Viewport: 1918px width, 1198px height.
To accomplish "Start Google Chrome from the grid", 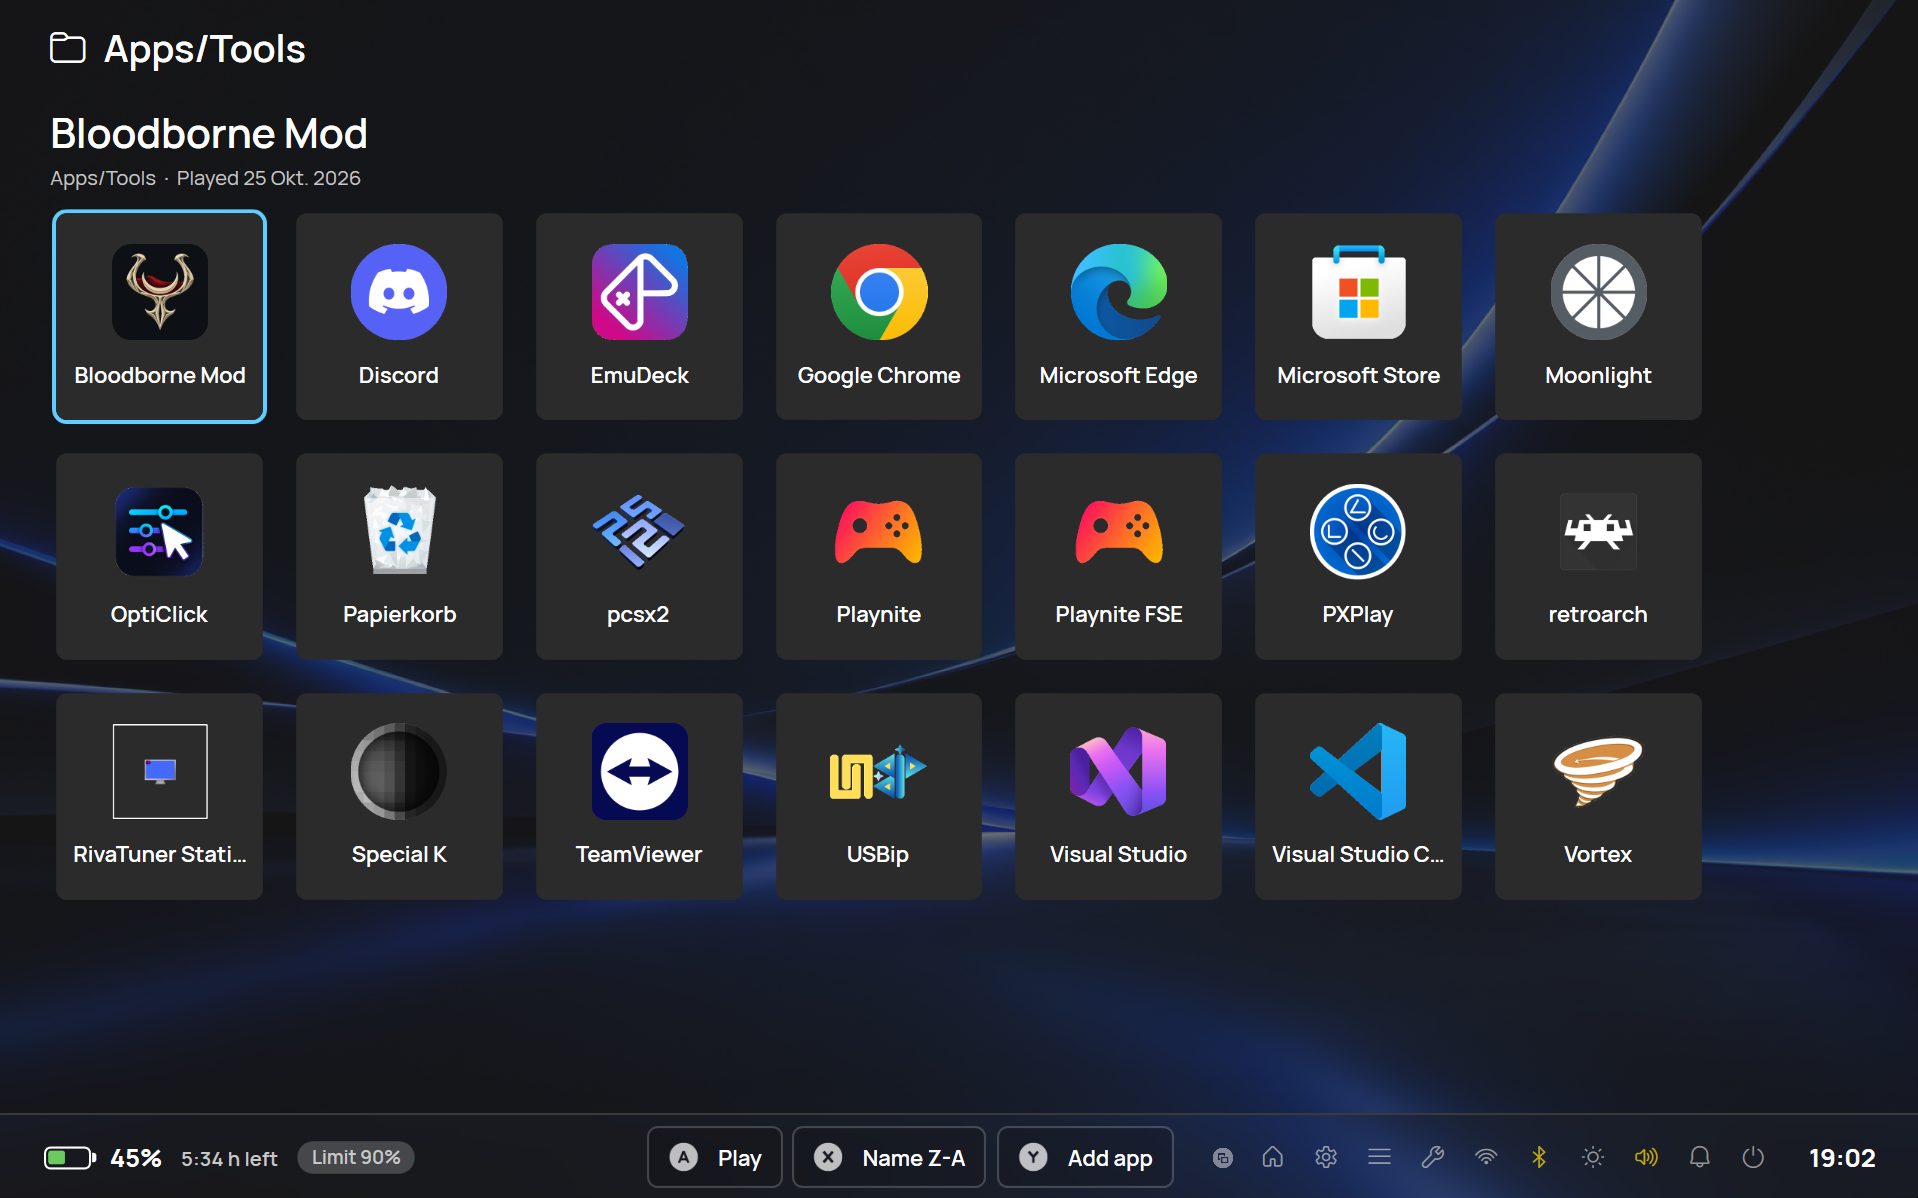I will tap(879, 316).
